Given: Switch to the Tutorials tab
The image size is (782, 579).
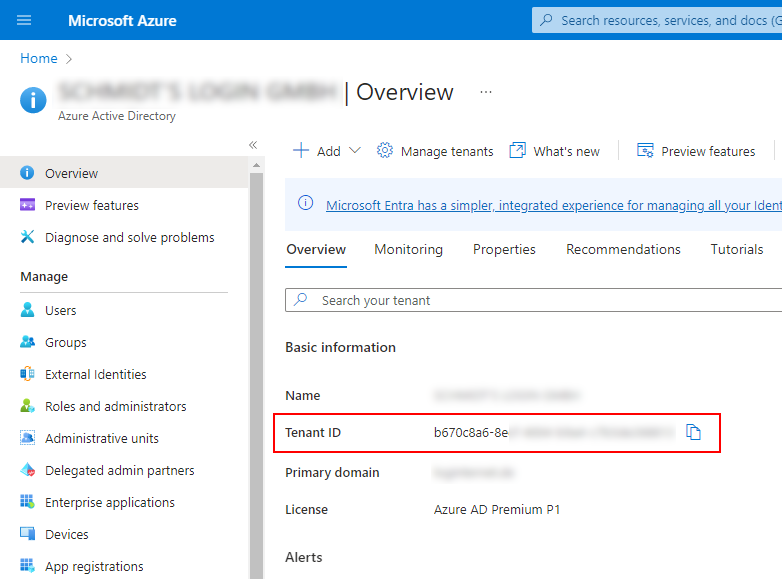Looking at the screenshot, I should [x=737, y=249].
